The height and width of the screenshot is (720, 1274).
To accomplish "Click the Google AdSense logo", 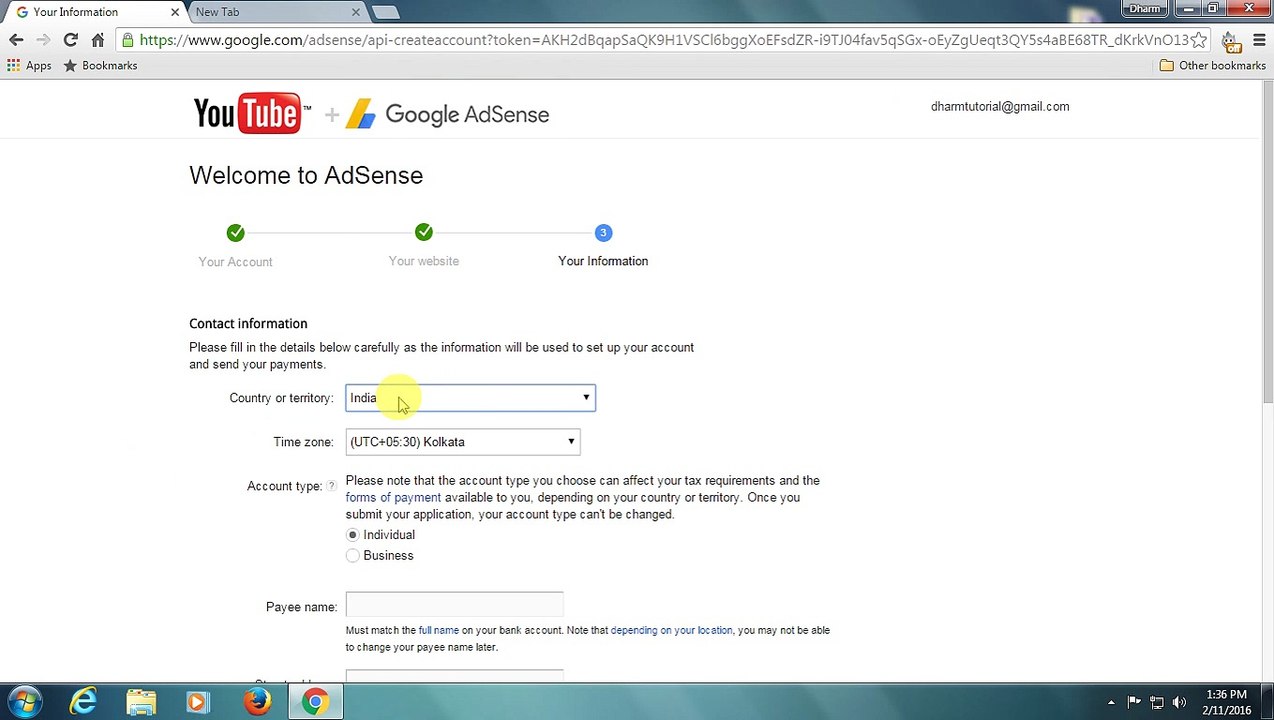I will 448,114.
